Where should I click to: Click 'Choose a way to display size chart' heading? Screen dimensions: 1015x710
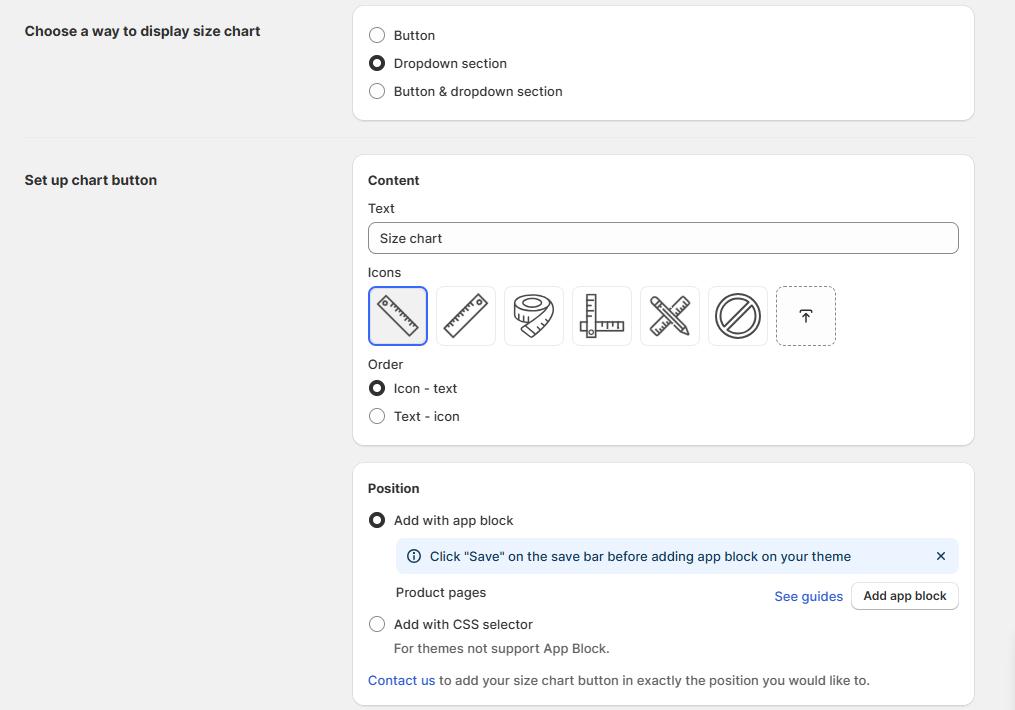click(x=142, y=31)
